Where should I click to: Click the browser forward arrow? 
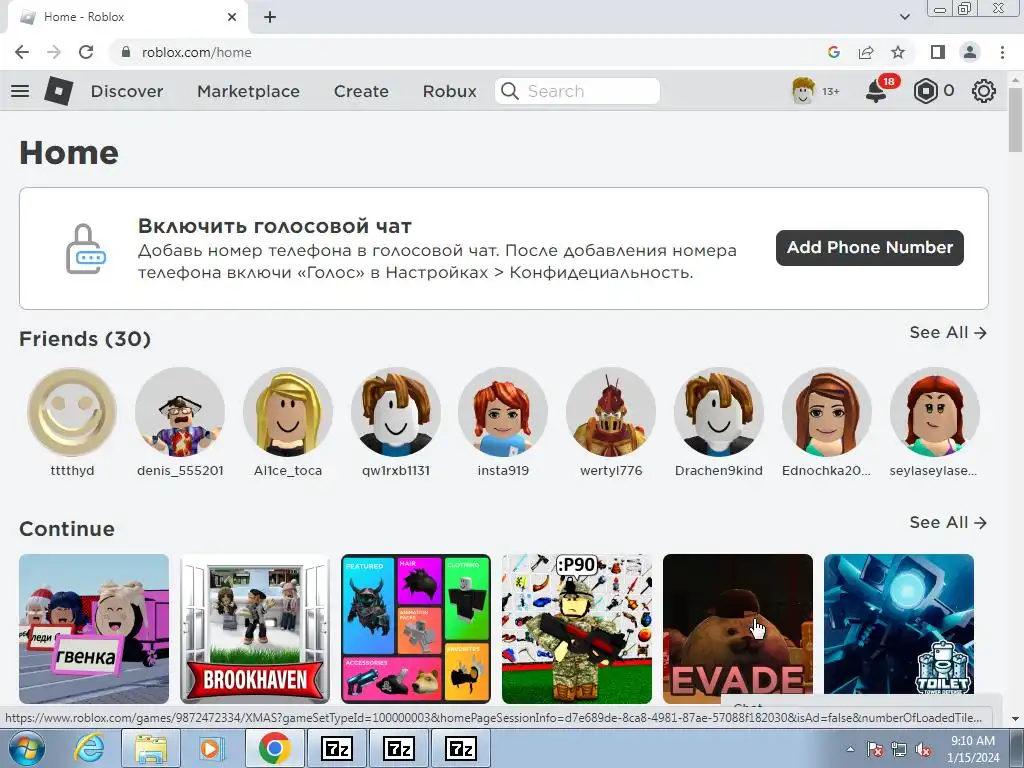point(54,52)
